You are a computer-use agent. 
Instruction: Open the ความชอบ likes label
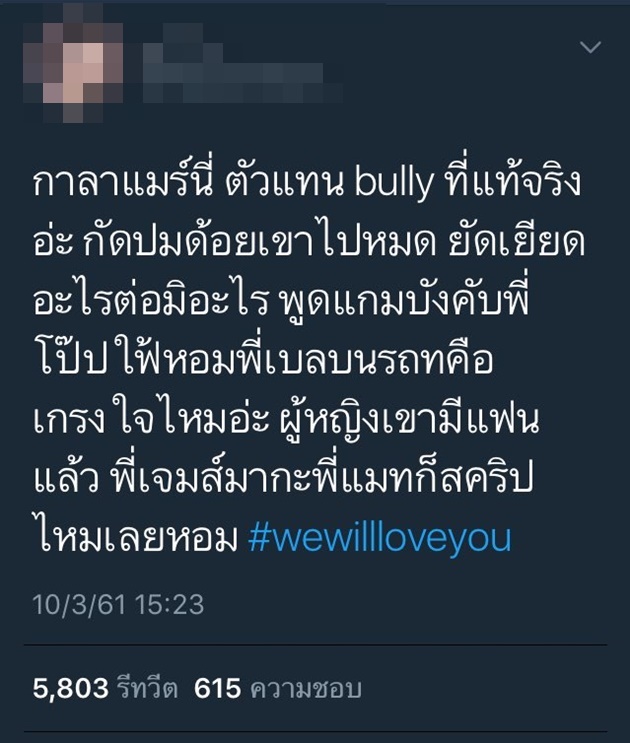coord(306,688)
